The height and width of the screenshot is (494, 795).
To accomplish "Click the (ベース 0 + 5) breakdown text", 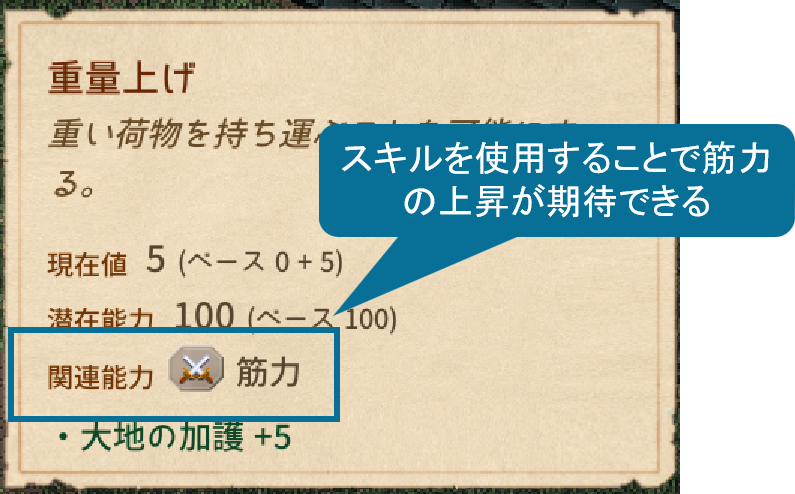I will point(261,262).
